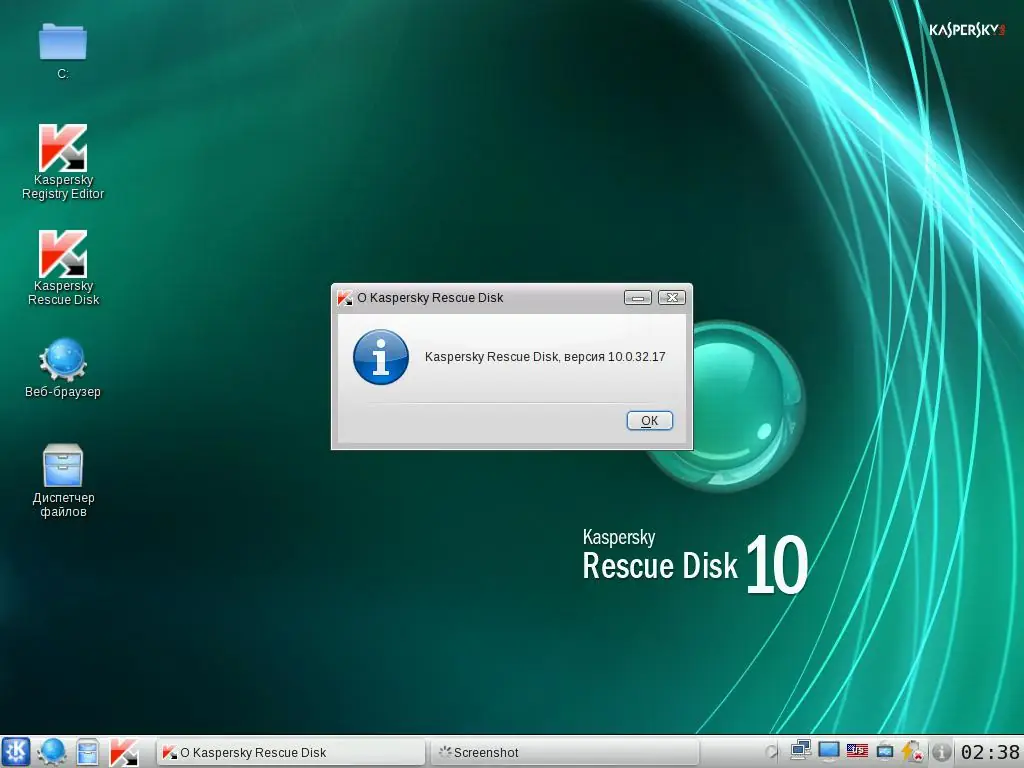1024x768 pixels.
Task: Click the monitor display tray icon
Action: (x=828, y=752)
